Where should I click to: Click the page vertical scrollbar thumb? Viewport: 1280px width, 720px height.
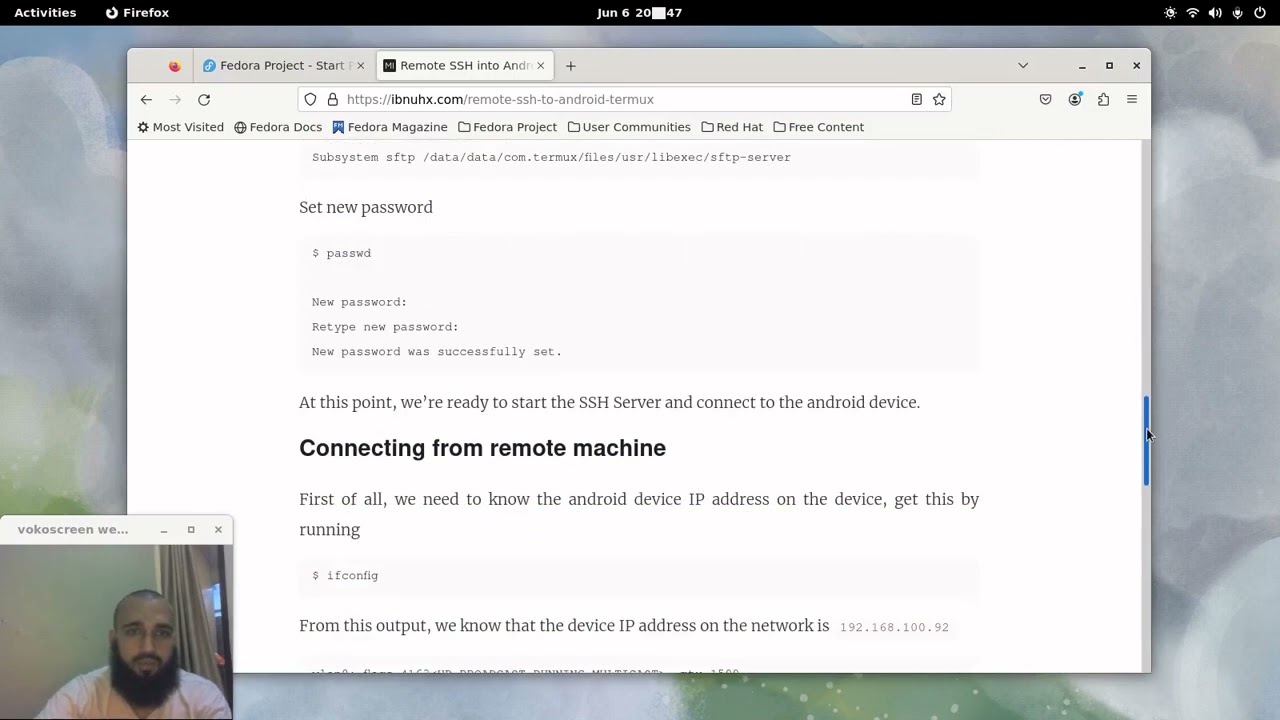coord(1146,440)
